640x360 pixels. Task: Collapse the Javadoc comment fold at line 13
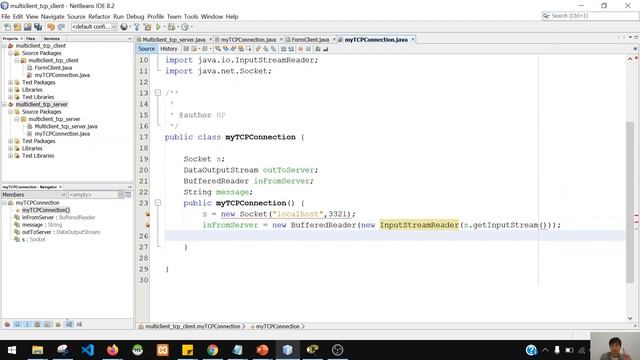pyautogui.click(x=158, y=93)
